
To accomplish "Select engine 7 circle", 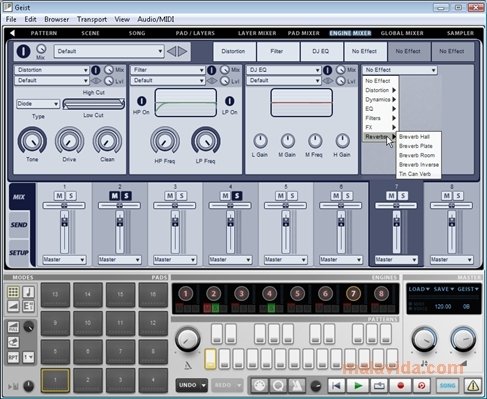I will 353,294.
